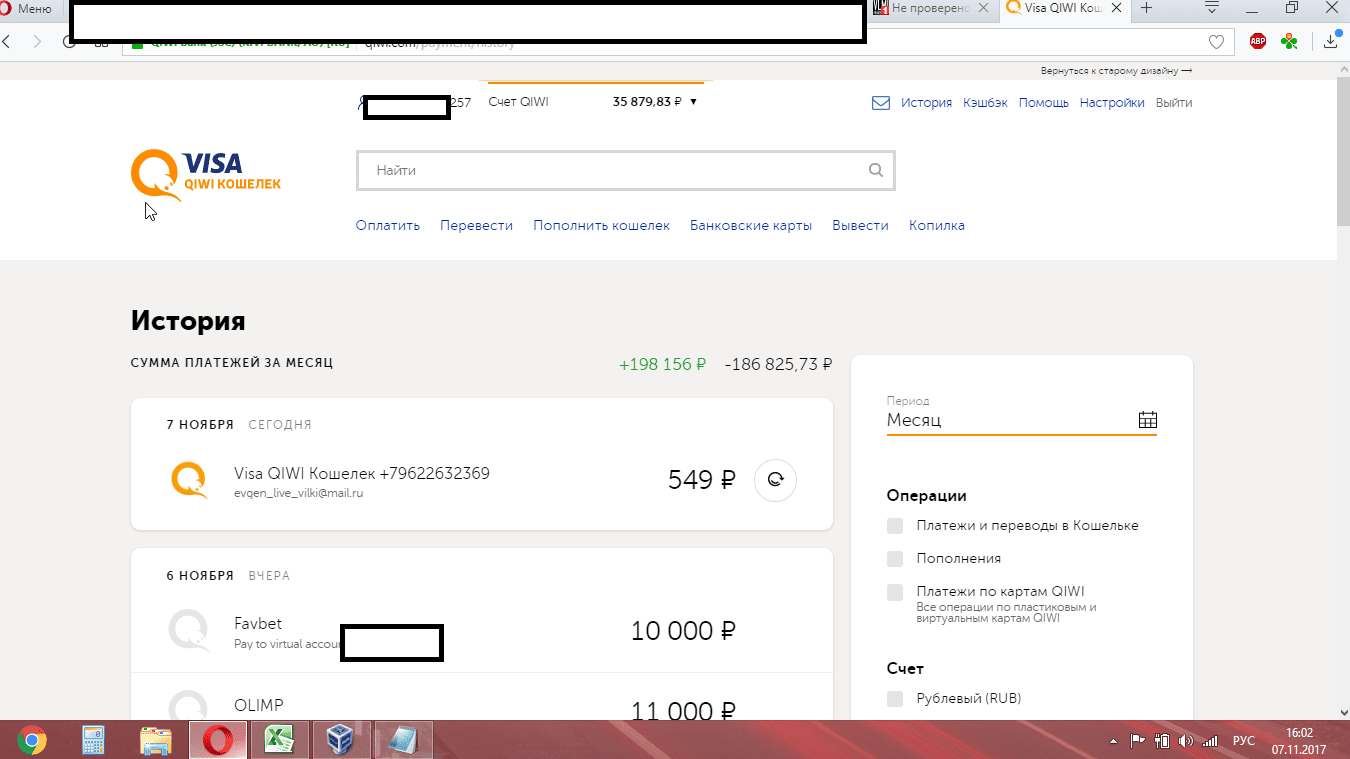
Task: Open the envelope messages icon
Action: 880,102
